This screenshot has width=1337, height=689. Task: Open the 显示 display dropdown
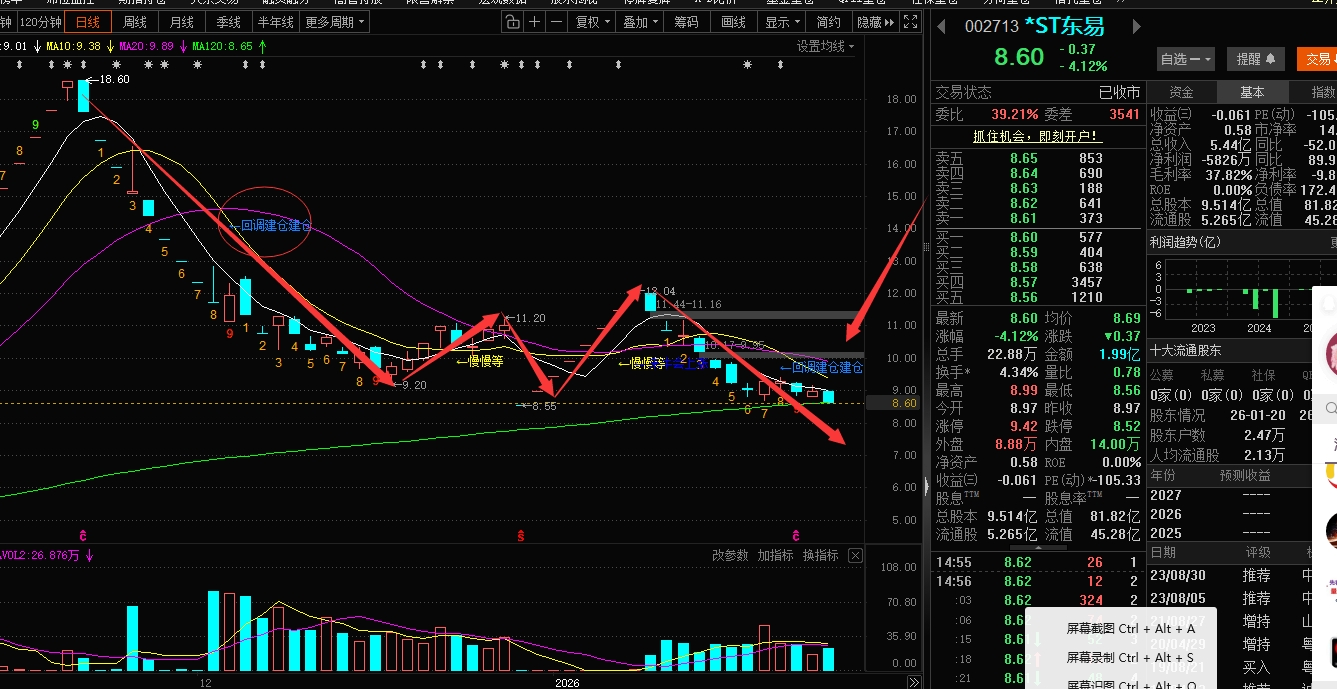782,22
